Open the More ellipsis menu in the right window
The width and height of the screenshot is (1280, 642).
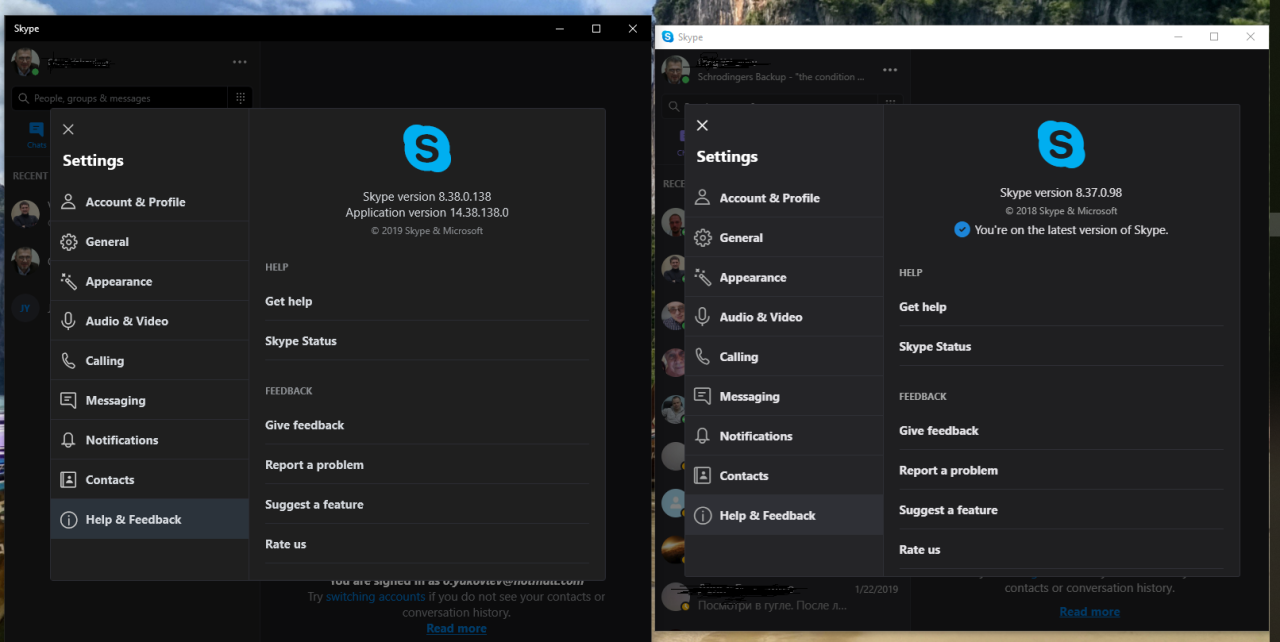click(x=890, y=70)
